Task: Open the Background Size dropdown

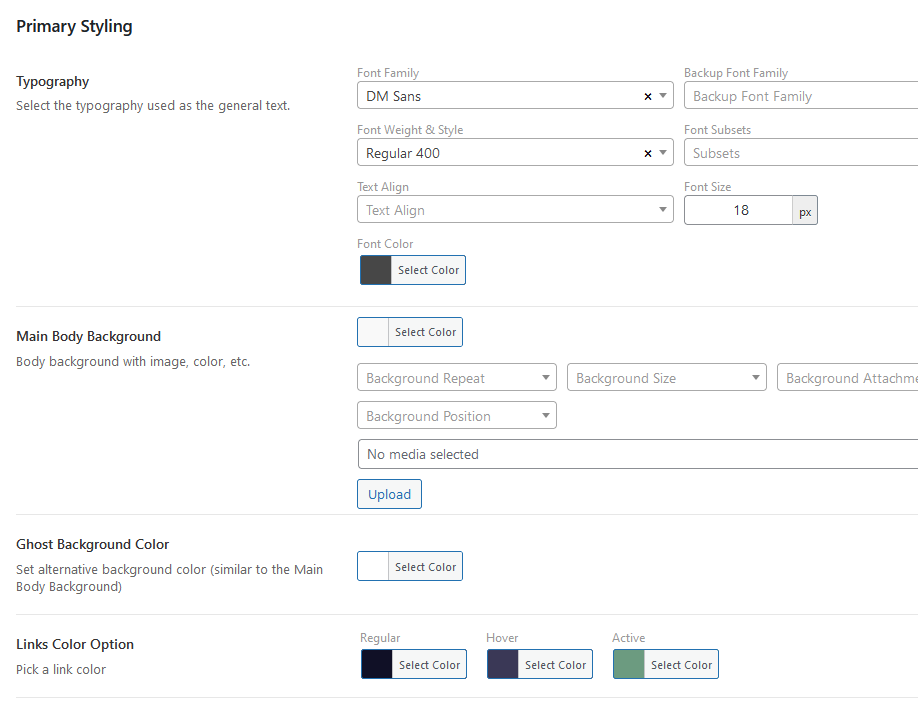Action: 755,378
